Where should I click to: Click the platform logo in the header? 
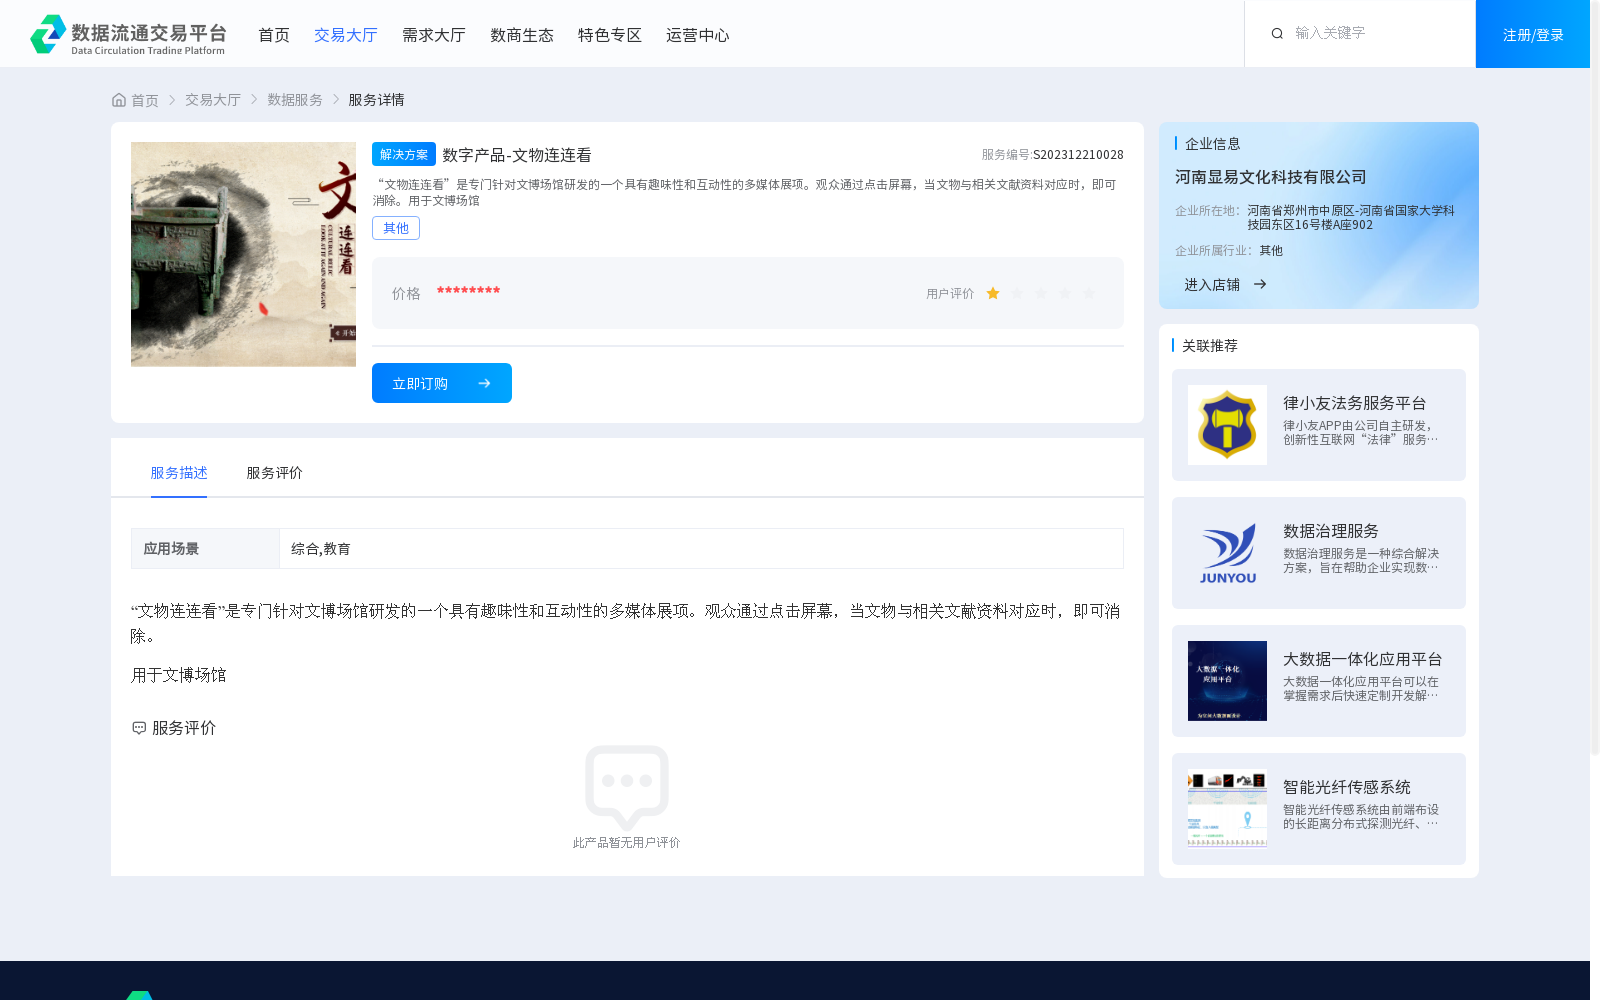[x=128, y=34]
